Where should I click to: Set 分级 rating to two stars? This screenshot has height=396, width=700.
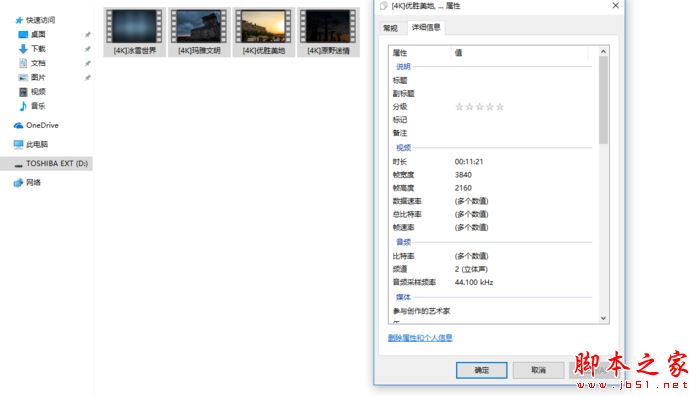tap(469, 107)
